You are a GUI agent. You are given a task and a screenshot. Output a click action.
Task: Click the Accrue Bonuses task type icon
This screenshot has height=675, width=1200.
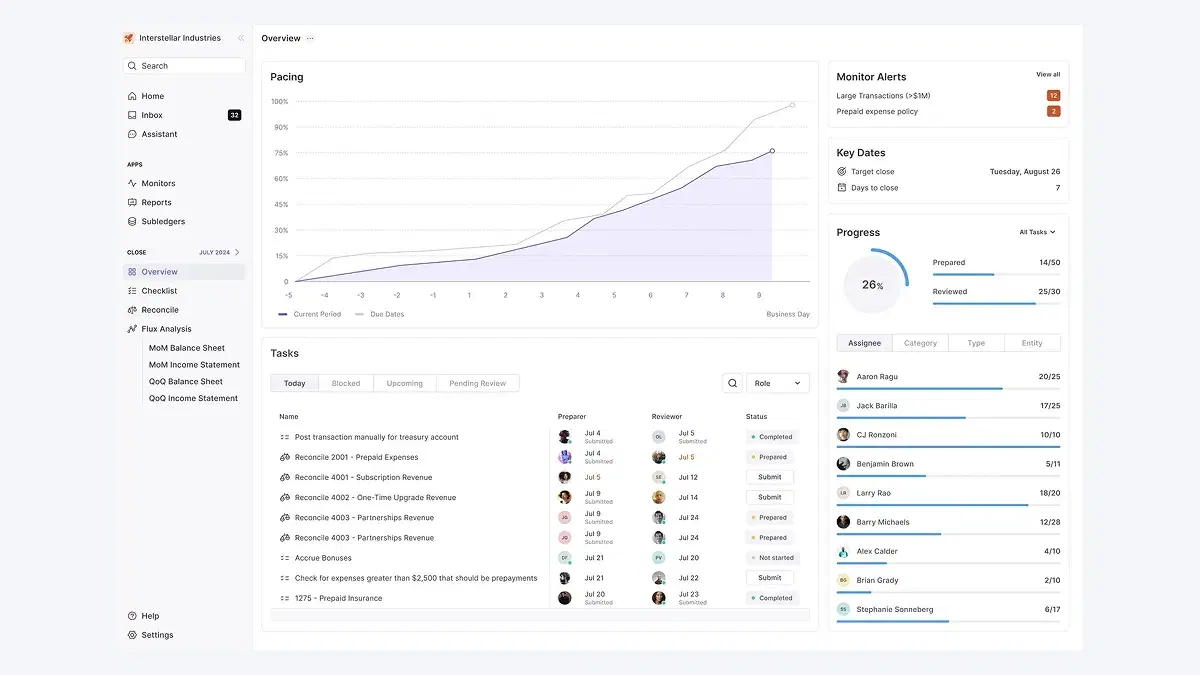284,558
